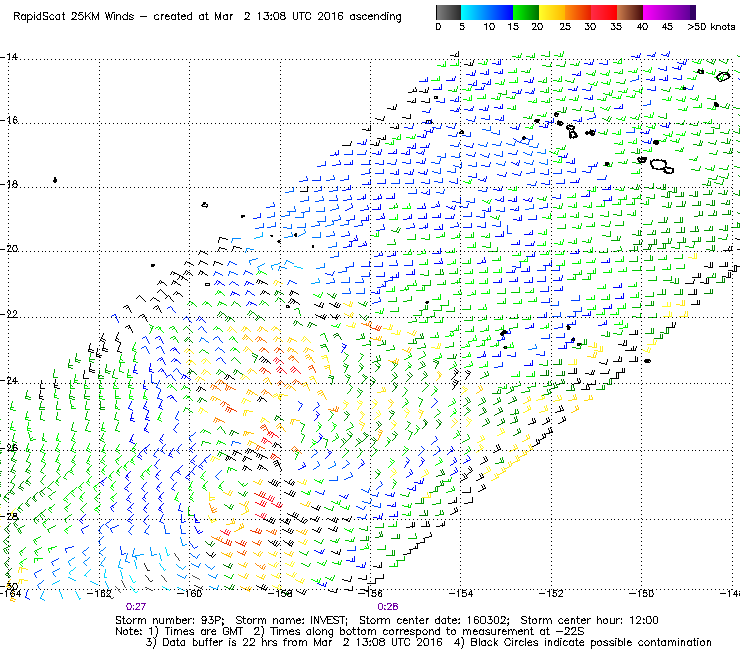Click the 'Storm number: 93P;' text

point(170,620)
